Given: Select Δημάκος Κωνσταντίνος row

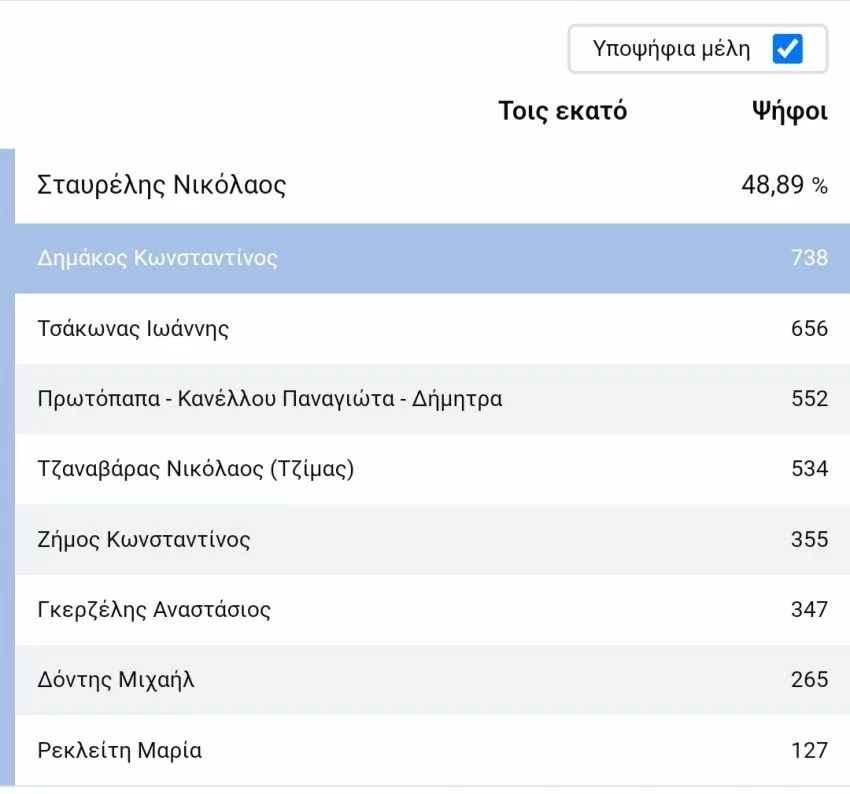Looking at the screenshot, I should (x=432, y=258).
